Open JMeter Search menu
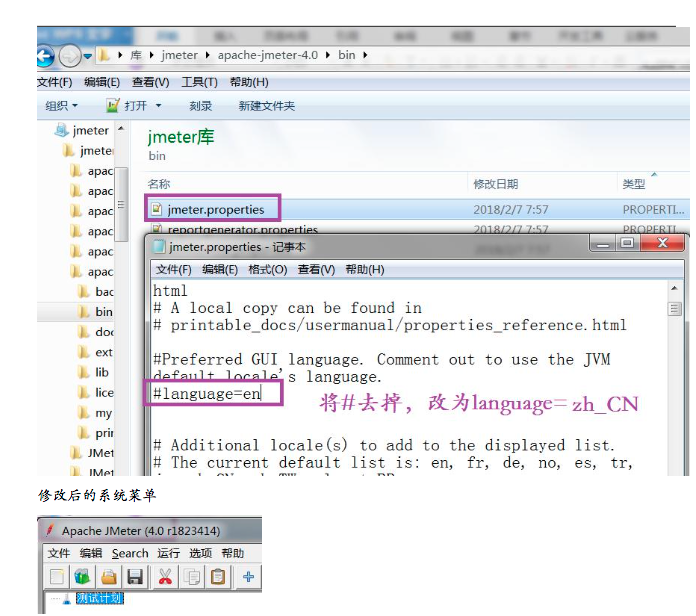The image size is (696, 616). pos(130,553)
